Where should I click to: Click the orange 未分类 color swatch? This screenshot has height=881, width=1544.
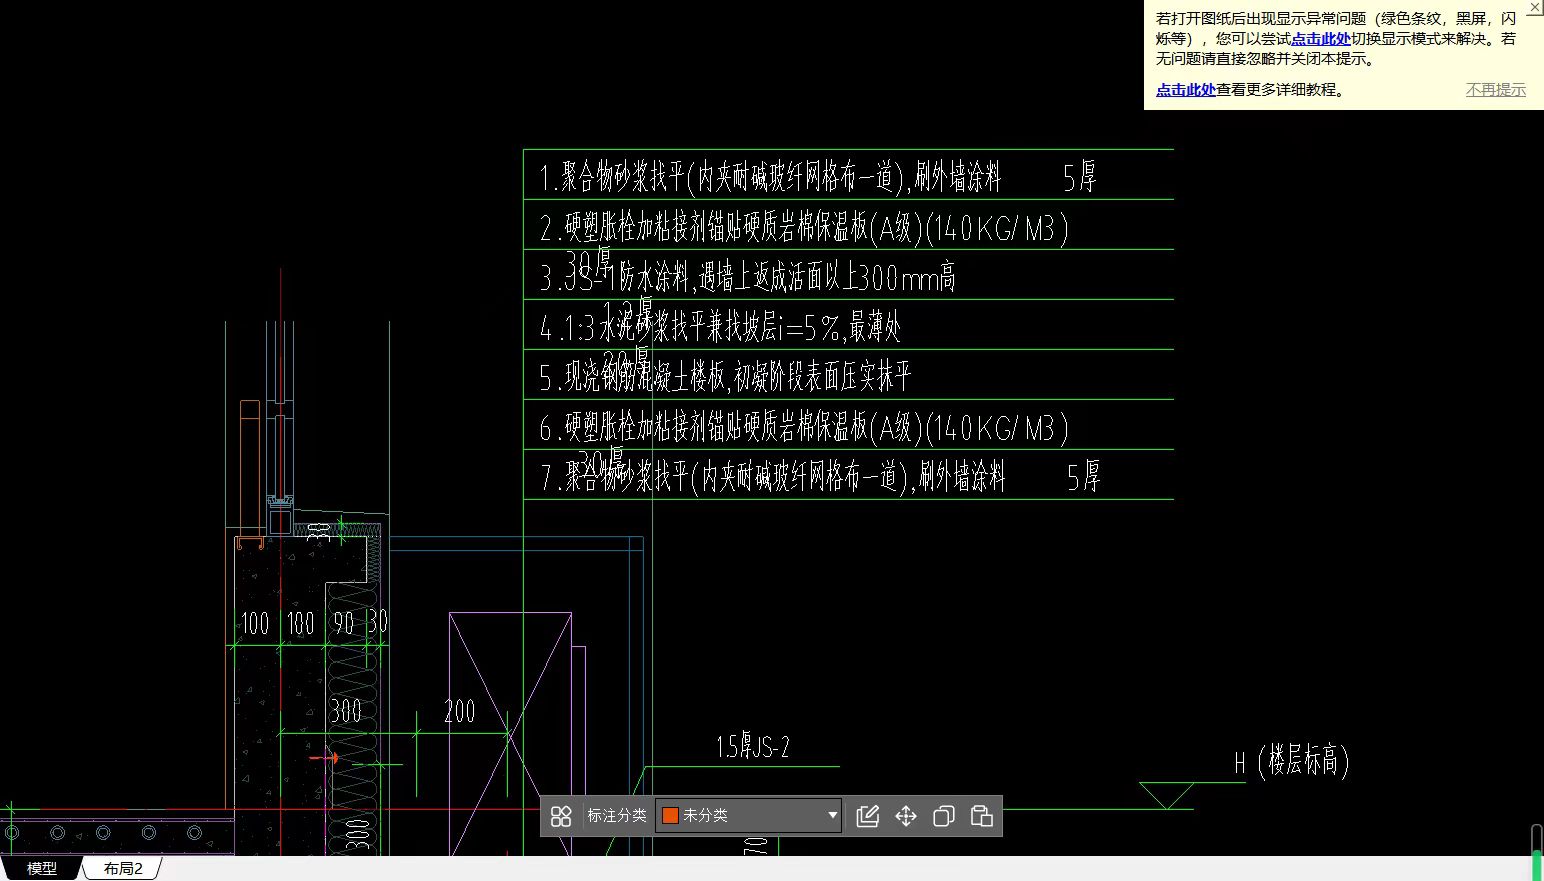671,816
